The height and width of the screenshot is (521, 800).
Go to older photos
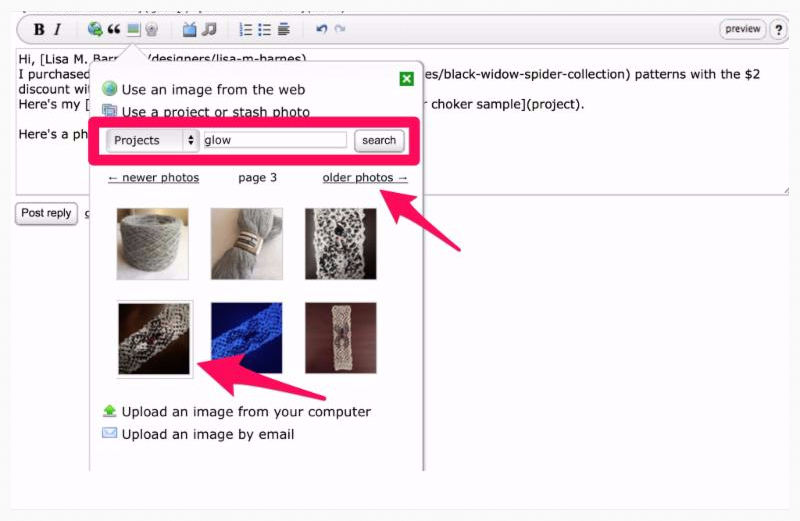pyautogui.click(x=365, y=178)
